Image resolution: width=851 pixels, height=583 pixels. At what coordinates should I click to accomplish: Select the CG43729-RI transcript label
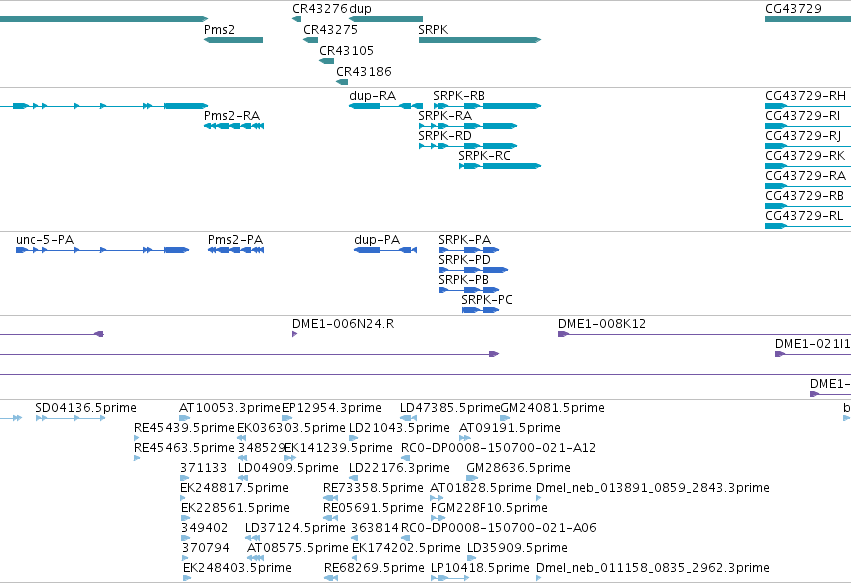(x=803, y=116)
